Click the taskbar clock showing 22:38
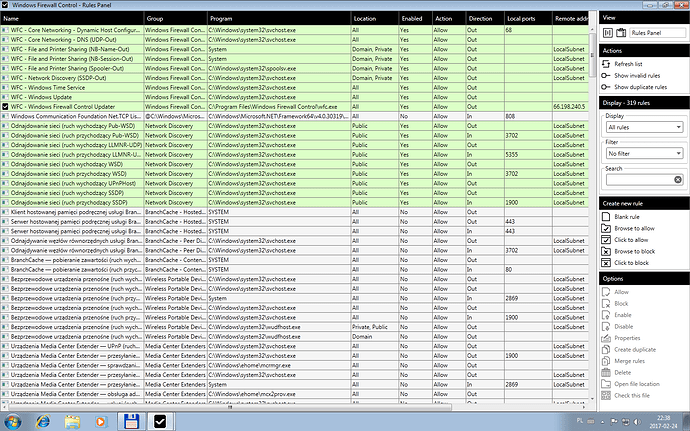 pyautogui.click(x=664, y=421)
